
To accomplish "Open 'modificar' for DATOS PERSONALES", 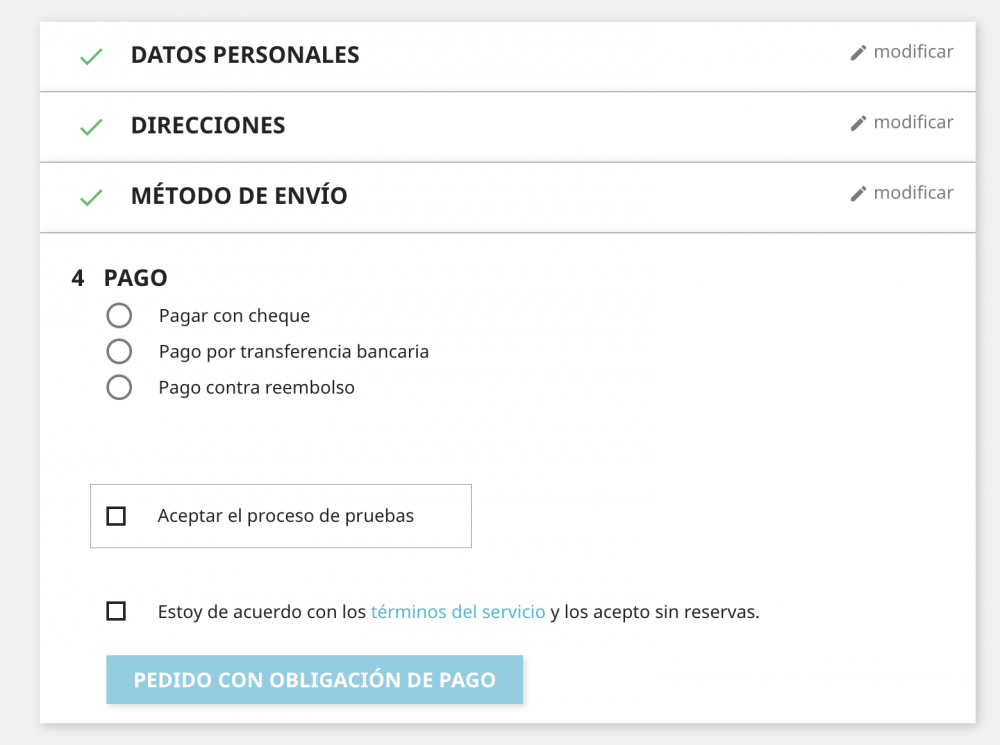I will tap(913, 51).
